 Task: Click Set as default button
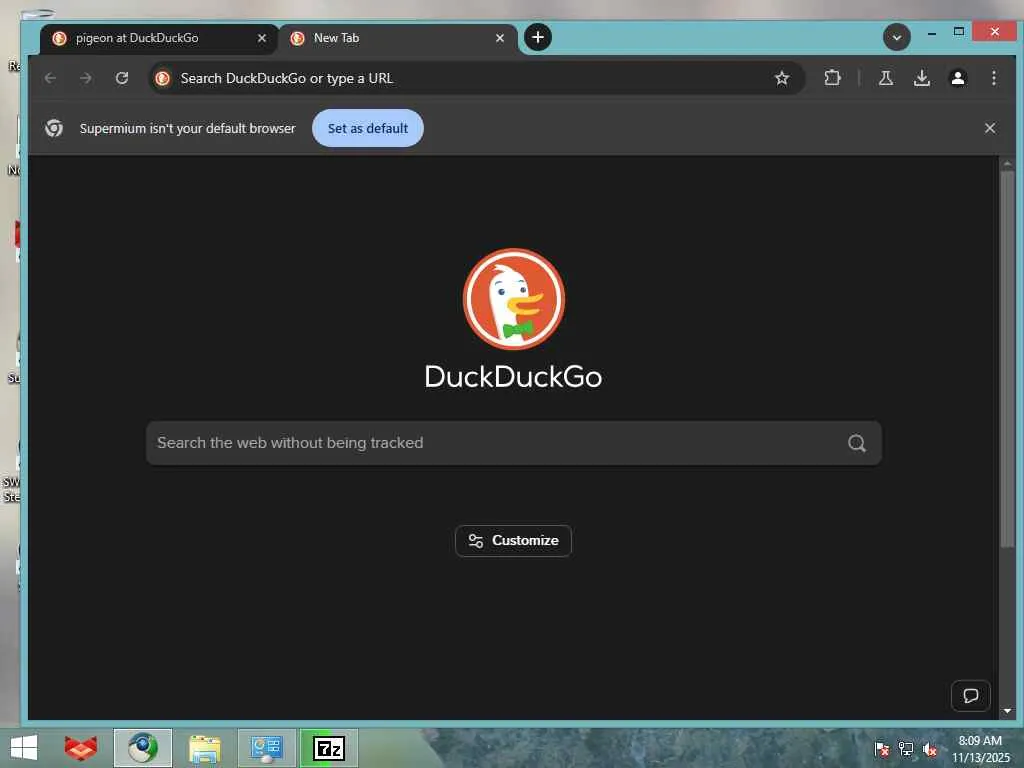(x=368, y=128)
